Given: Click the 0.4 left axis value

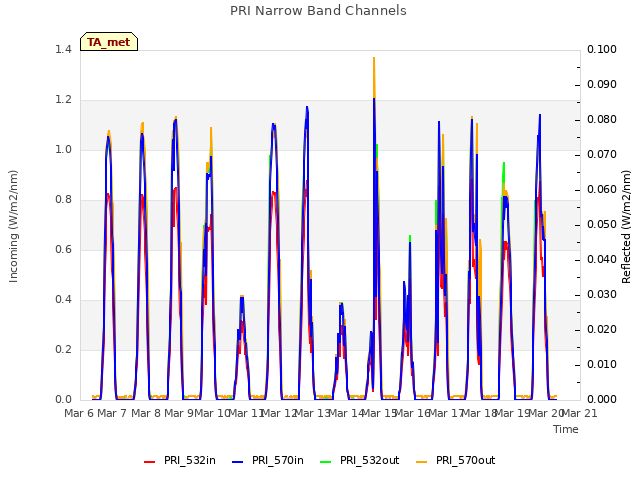Looking at the screenshot, I should click(x=63, y=300).
